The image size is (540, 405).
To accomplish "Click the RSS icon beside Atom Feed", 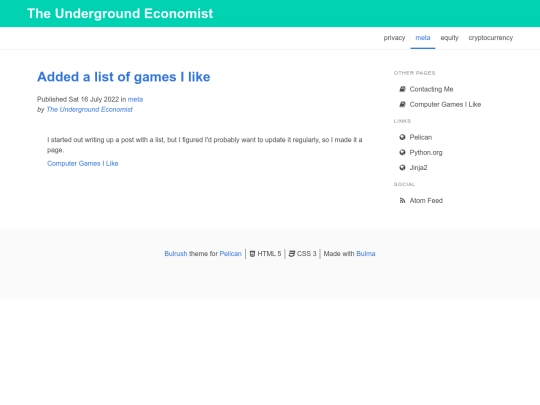I will click(402, 200).
